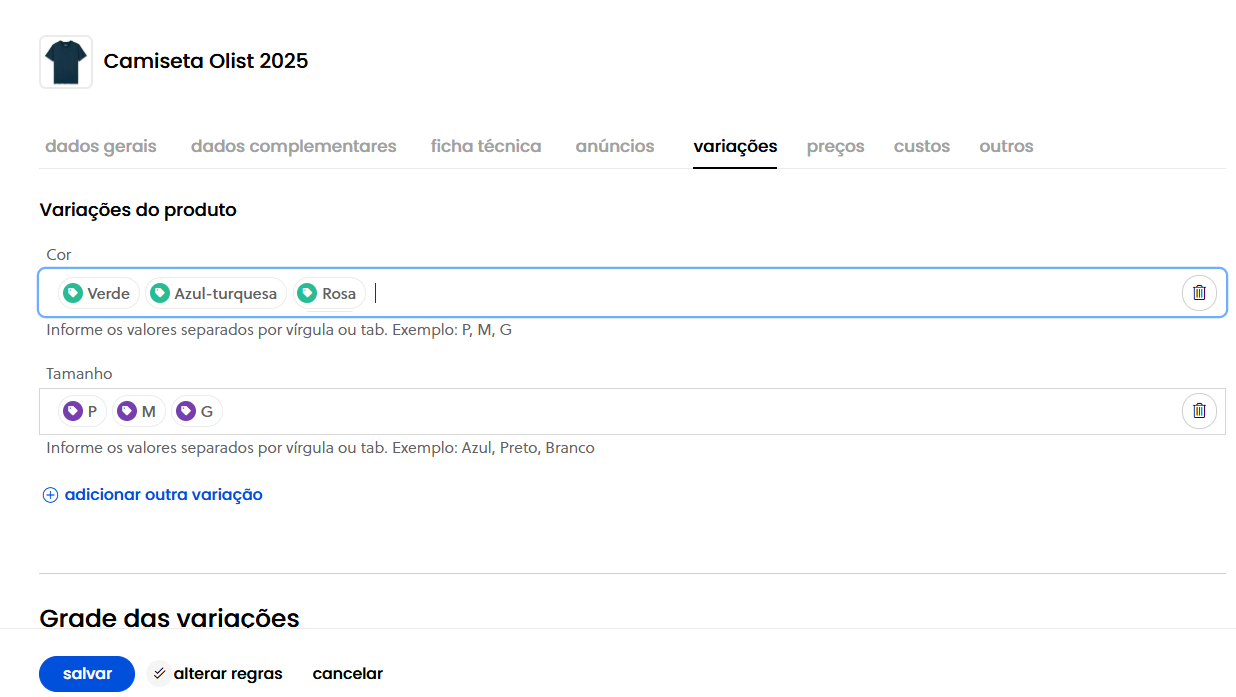
Task: Open the anúncios tab
Action: 614,146
